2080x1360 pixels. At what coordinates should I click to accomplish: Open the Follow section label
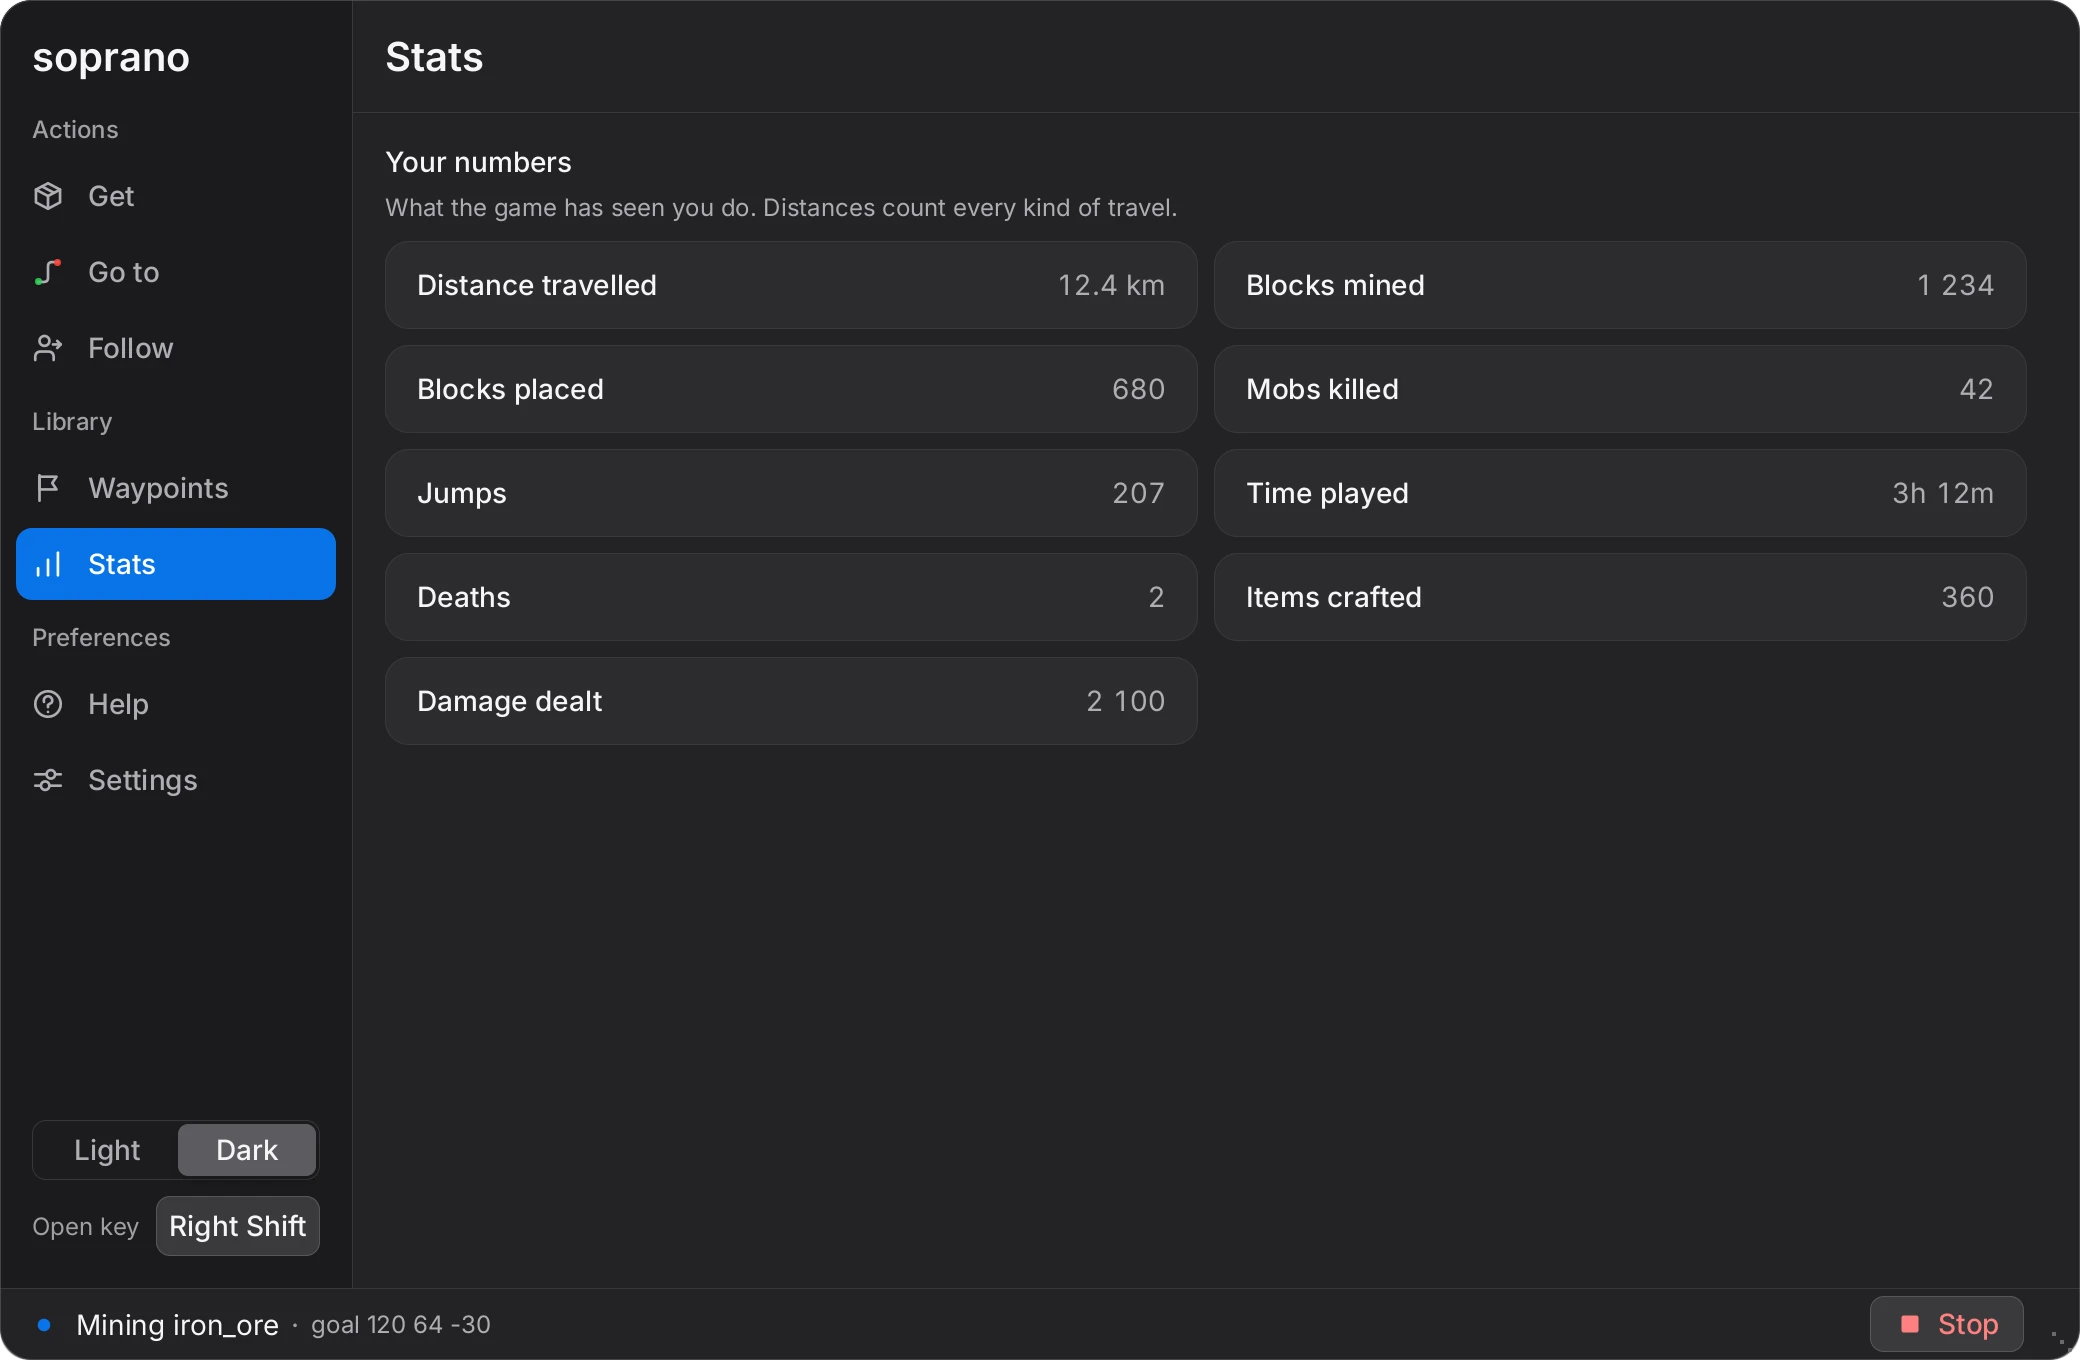(131, 348)
